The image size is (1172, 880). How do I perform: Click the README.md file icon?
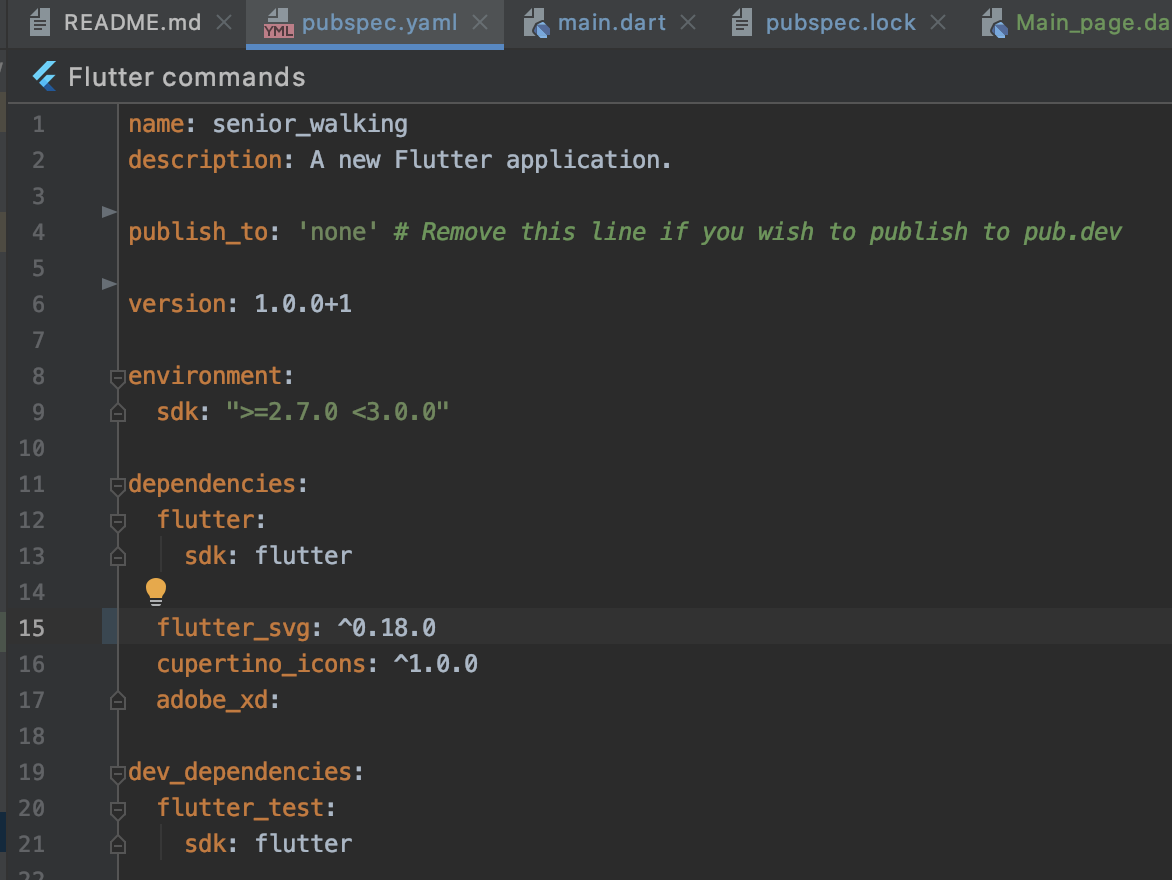coord(40,23)
